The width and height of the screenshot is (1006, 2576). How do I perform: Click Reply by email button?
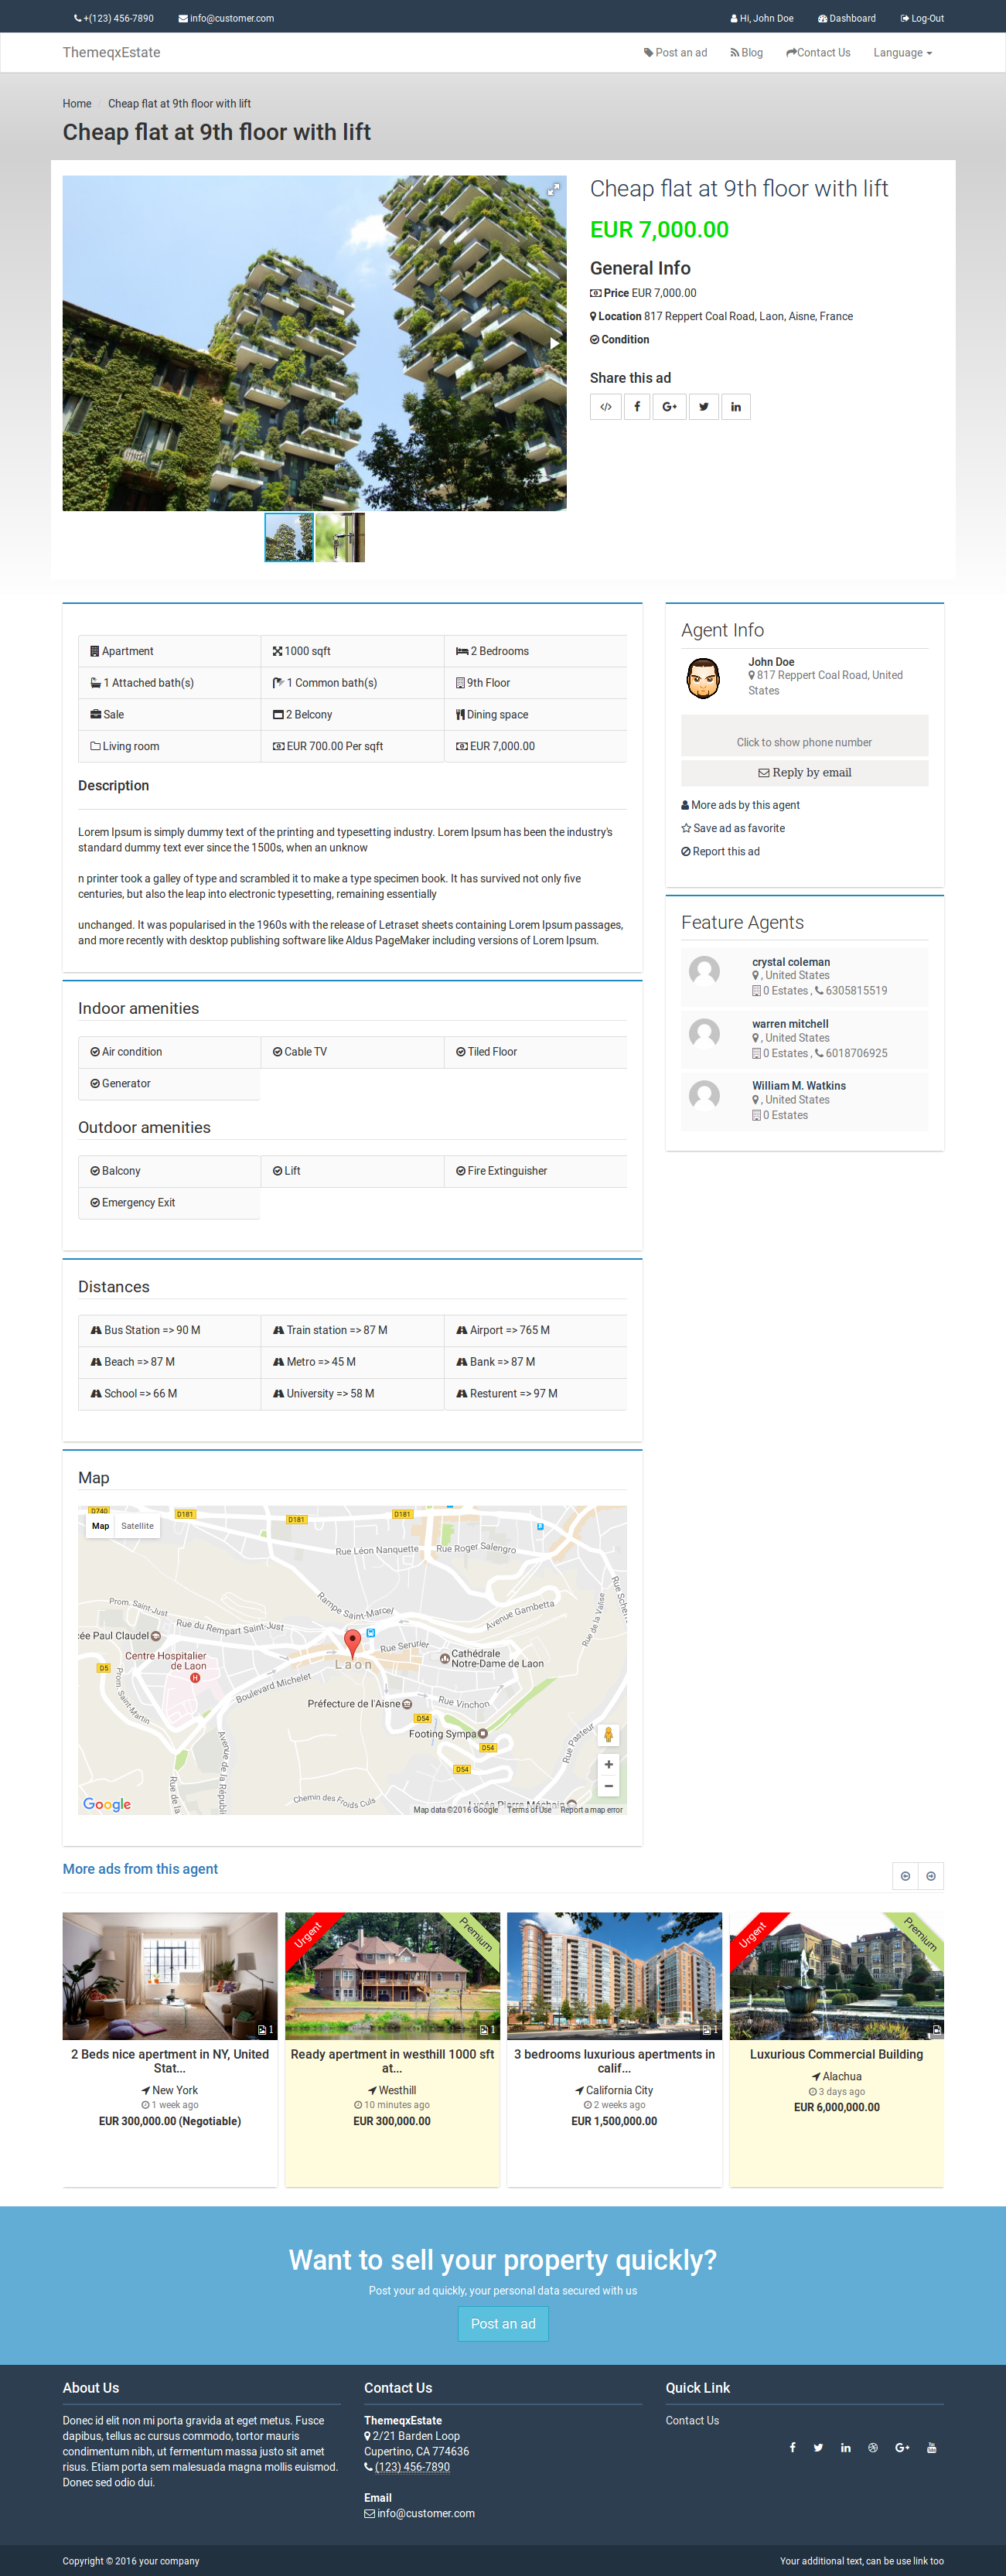(x=804, y=773)
